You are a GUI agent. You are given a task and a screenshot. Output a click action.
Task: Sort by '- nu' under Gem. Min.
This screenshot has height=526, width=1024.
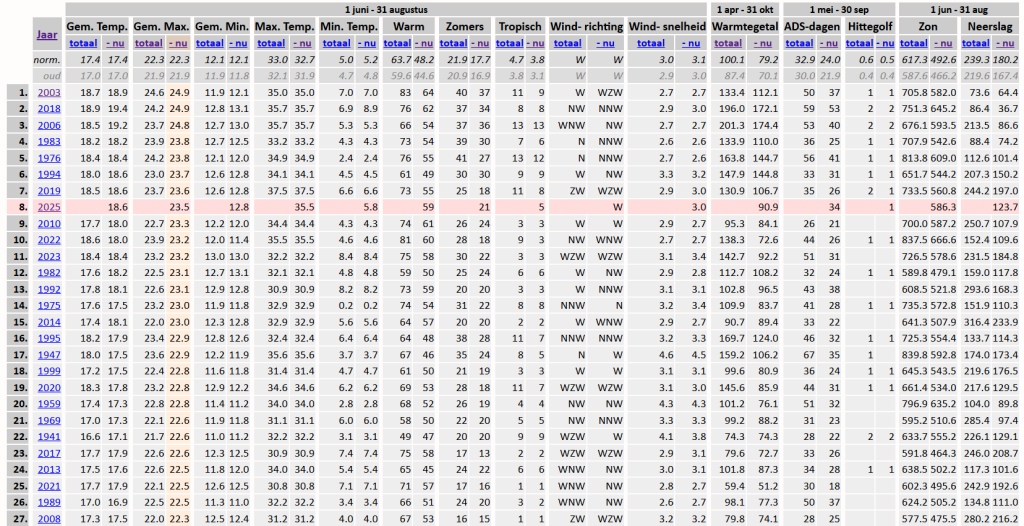[x=239, y=43]
